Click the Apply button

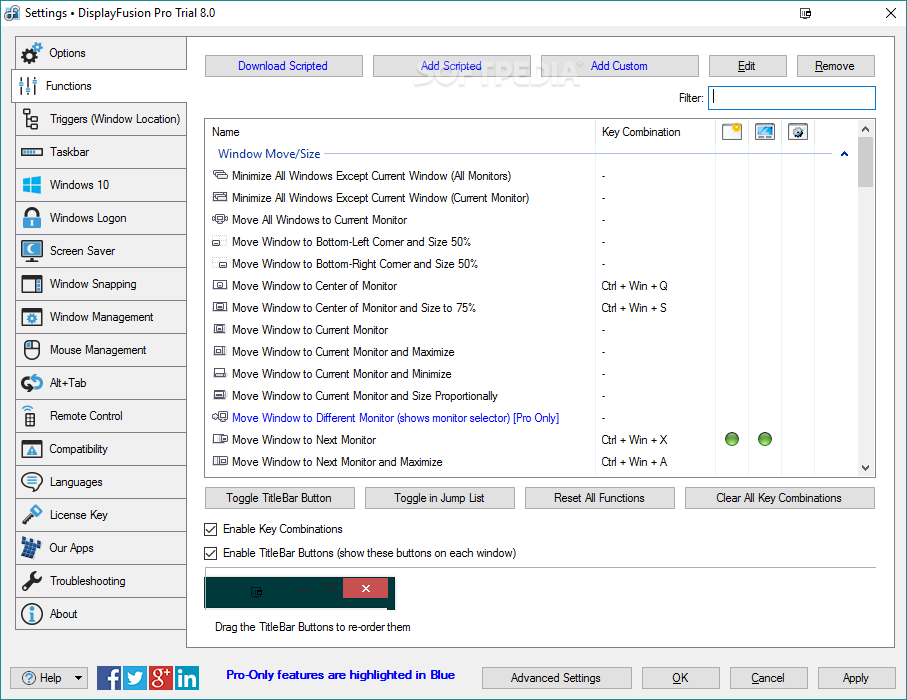click(856, 678)
